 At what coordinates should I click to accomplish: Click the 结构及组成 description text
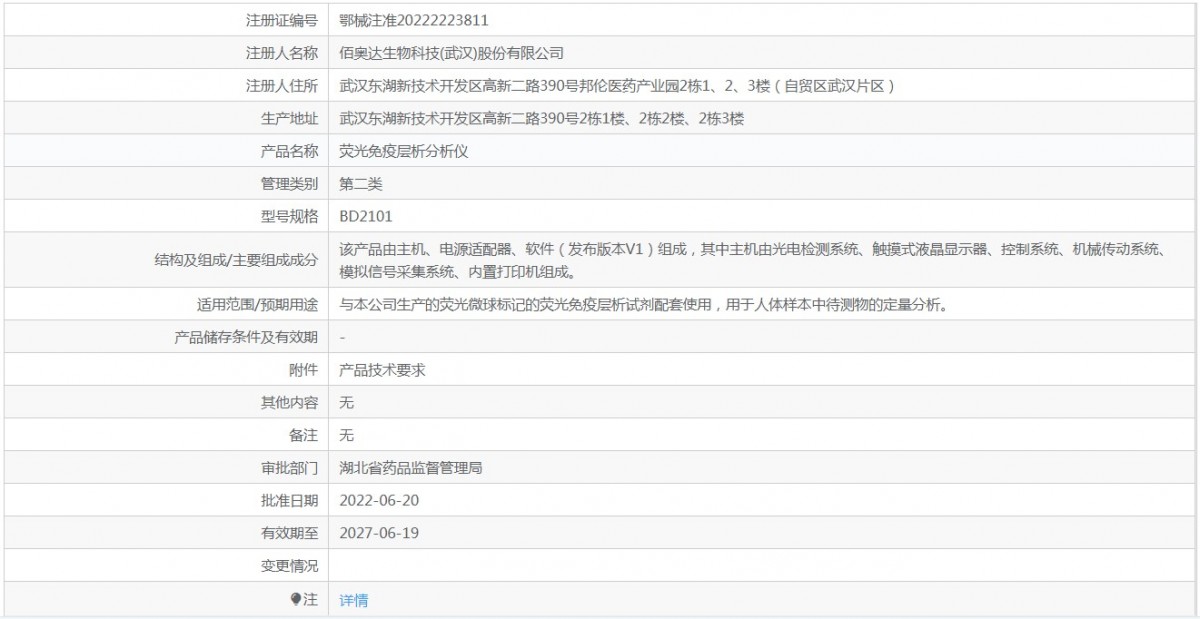tap(752, 260)
